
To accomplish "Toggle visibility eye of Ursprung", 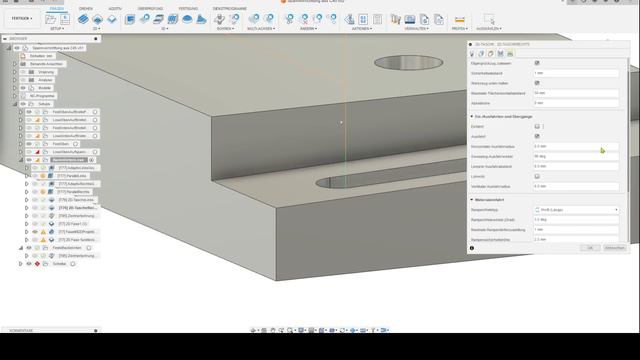I will pos(23,72).
